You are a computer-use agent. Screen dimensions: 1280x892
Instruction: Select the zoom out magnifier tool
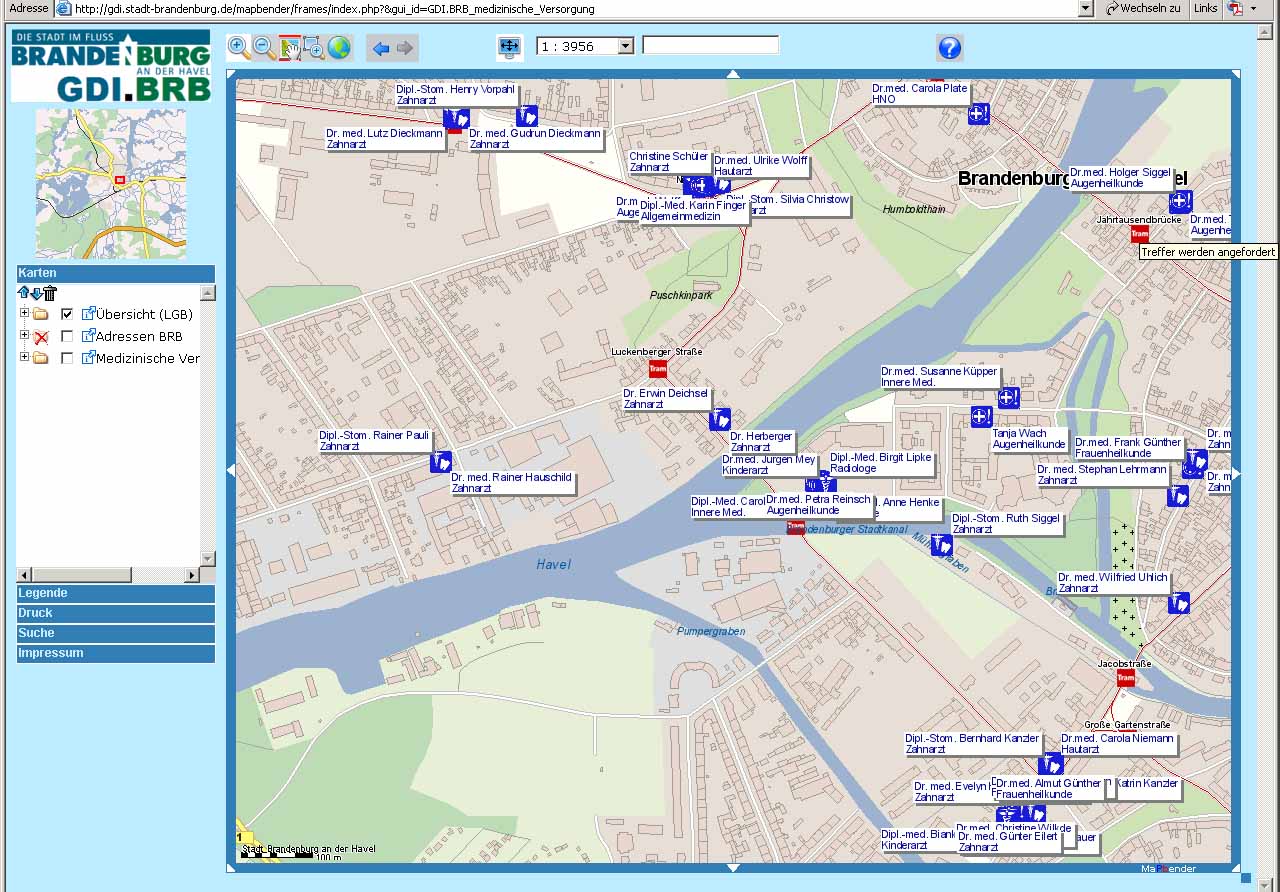point(264,47)
